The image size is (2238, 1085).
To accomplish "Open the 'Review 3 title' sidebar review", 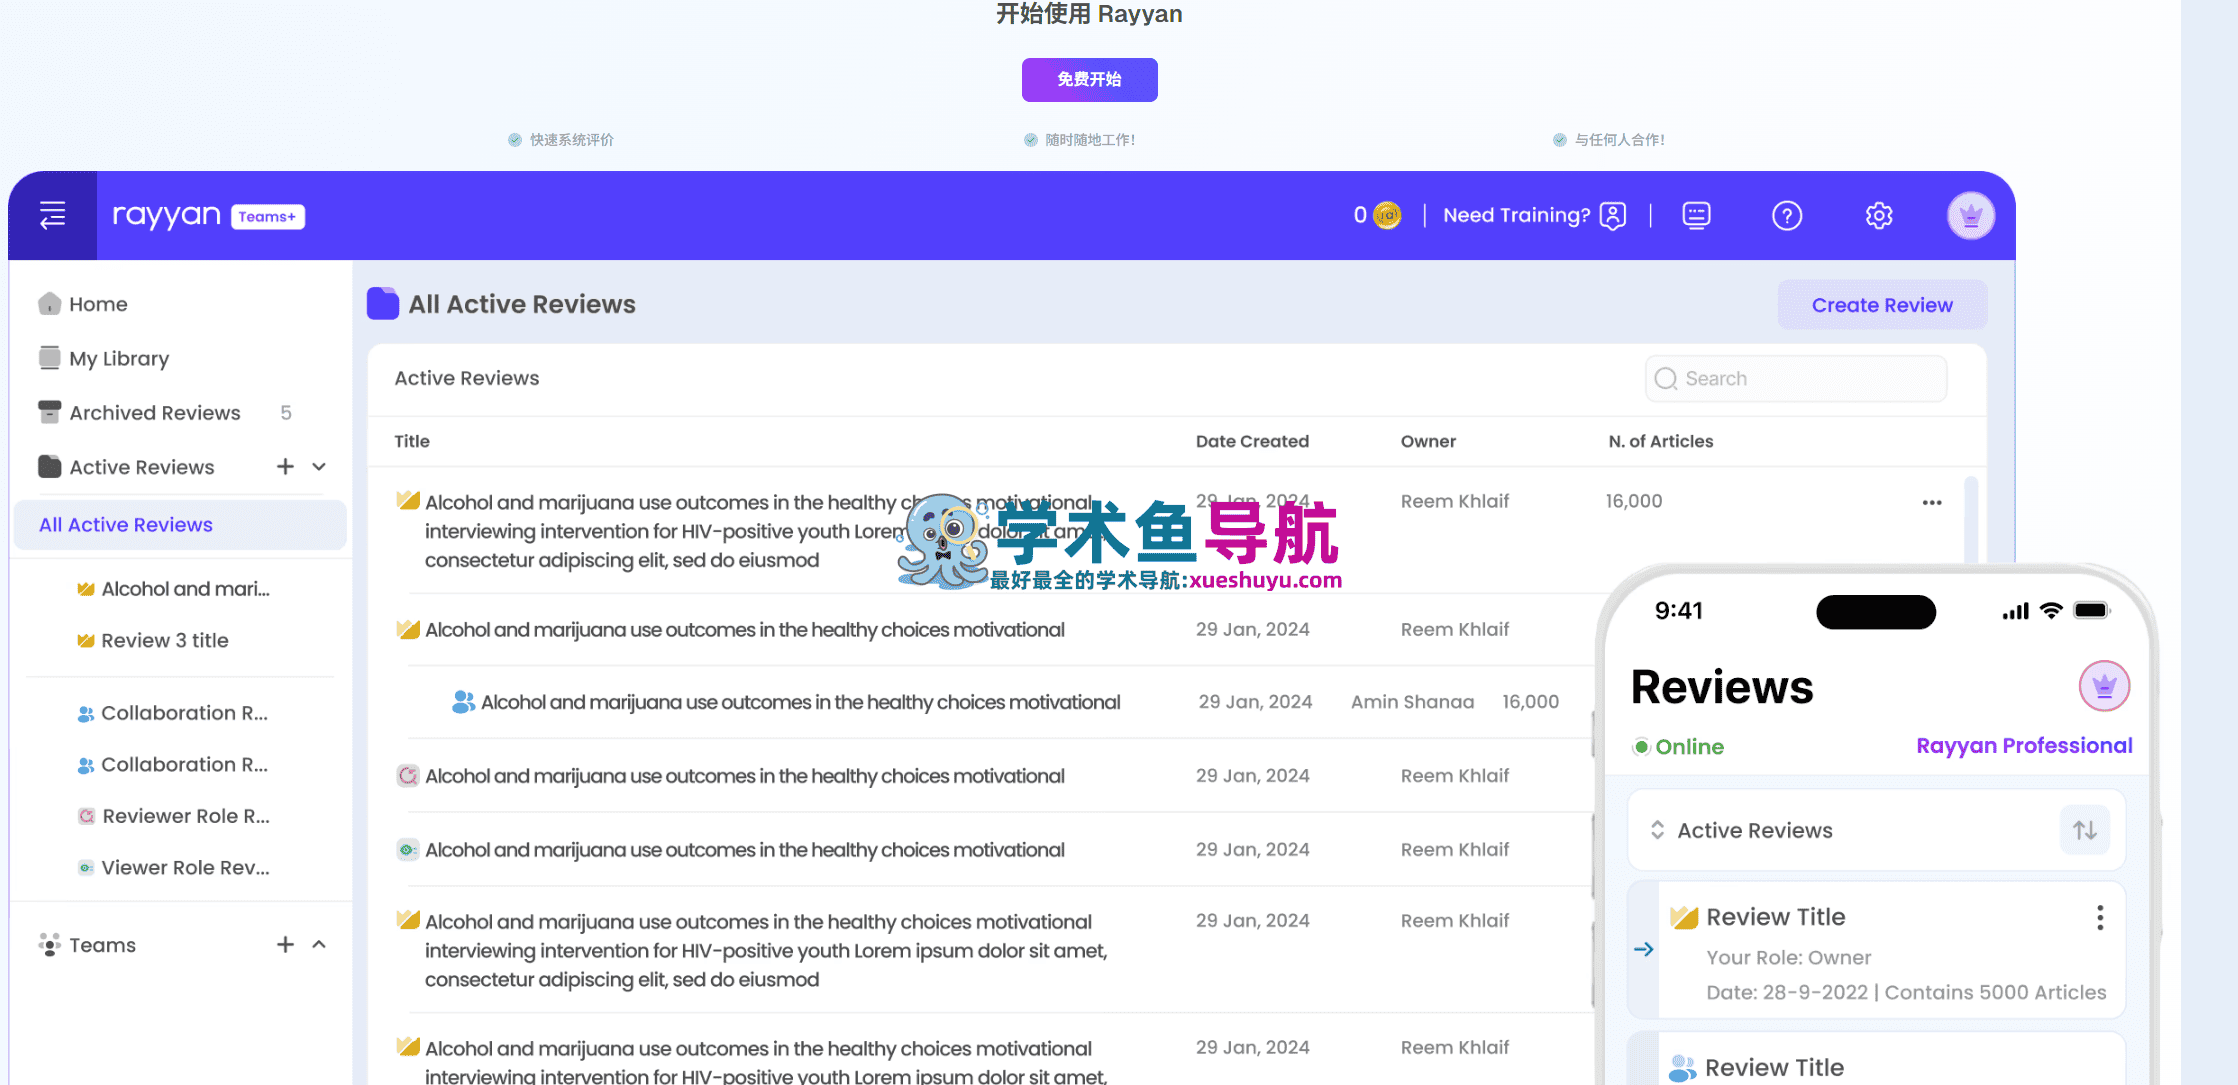I will pyautogui.click(x=154, y=641).
